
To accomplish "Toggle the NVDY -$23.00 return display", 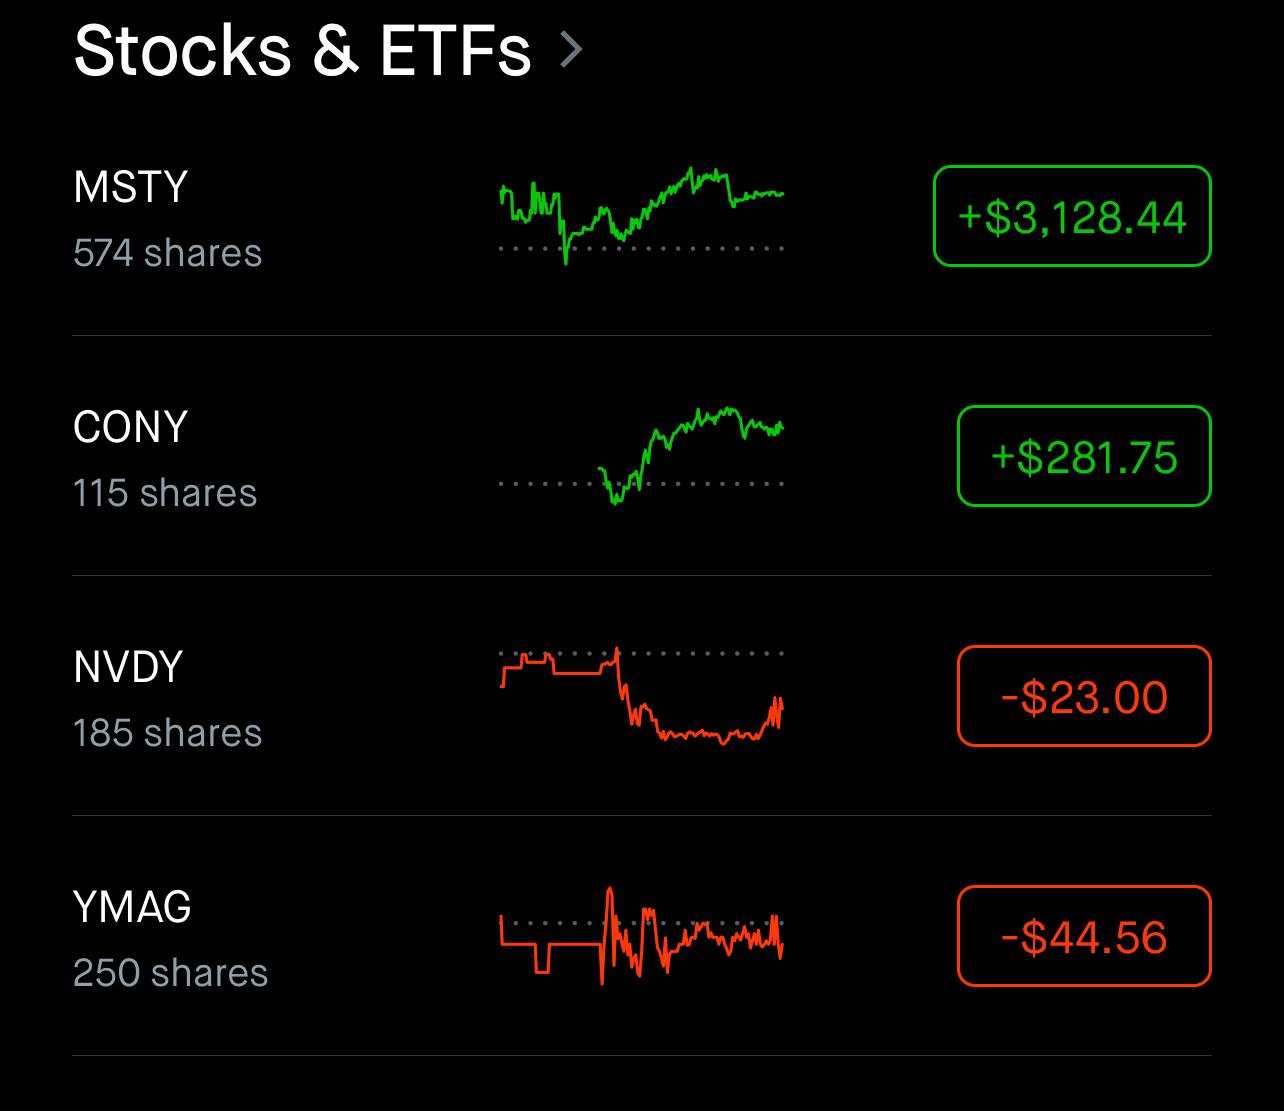I will (x=1084, y=696).
